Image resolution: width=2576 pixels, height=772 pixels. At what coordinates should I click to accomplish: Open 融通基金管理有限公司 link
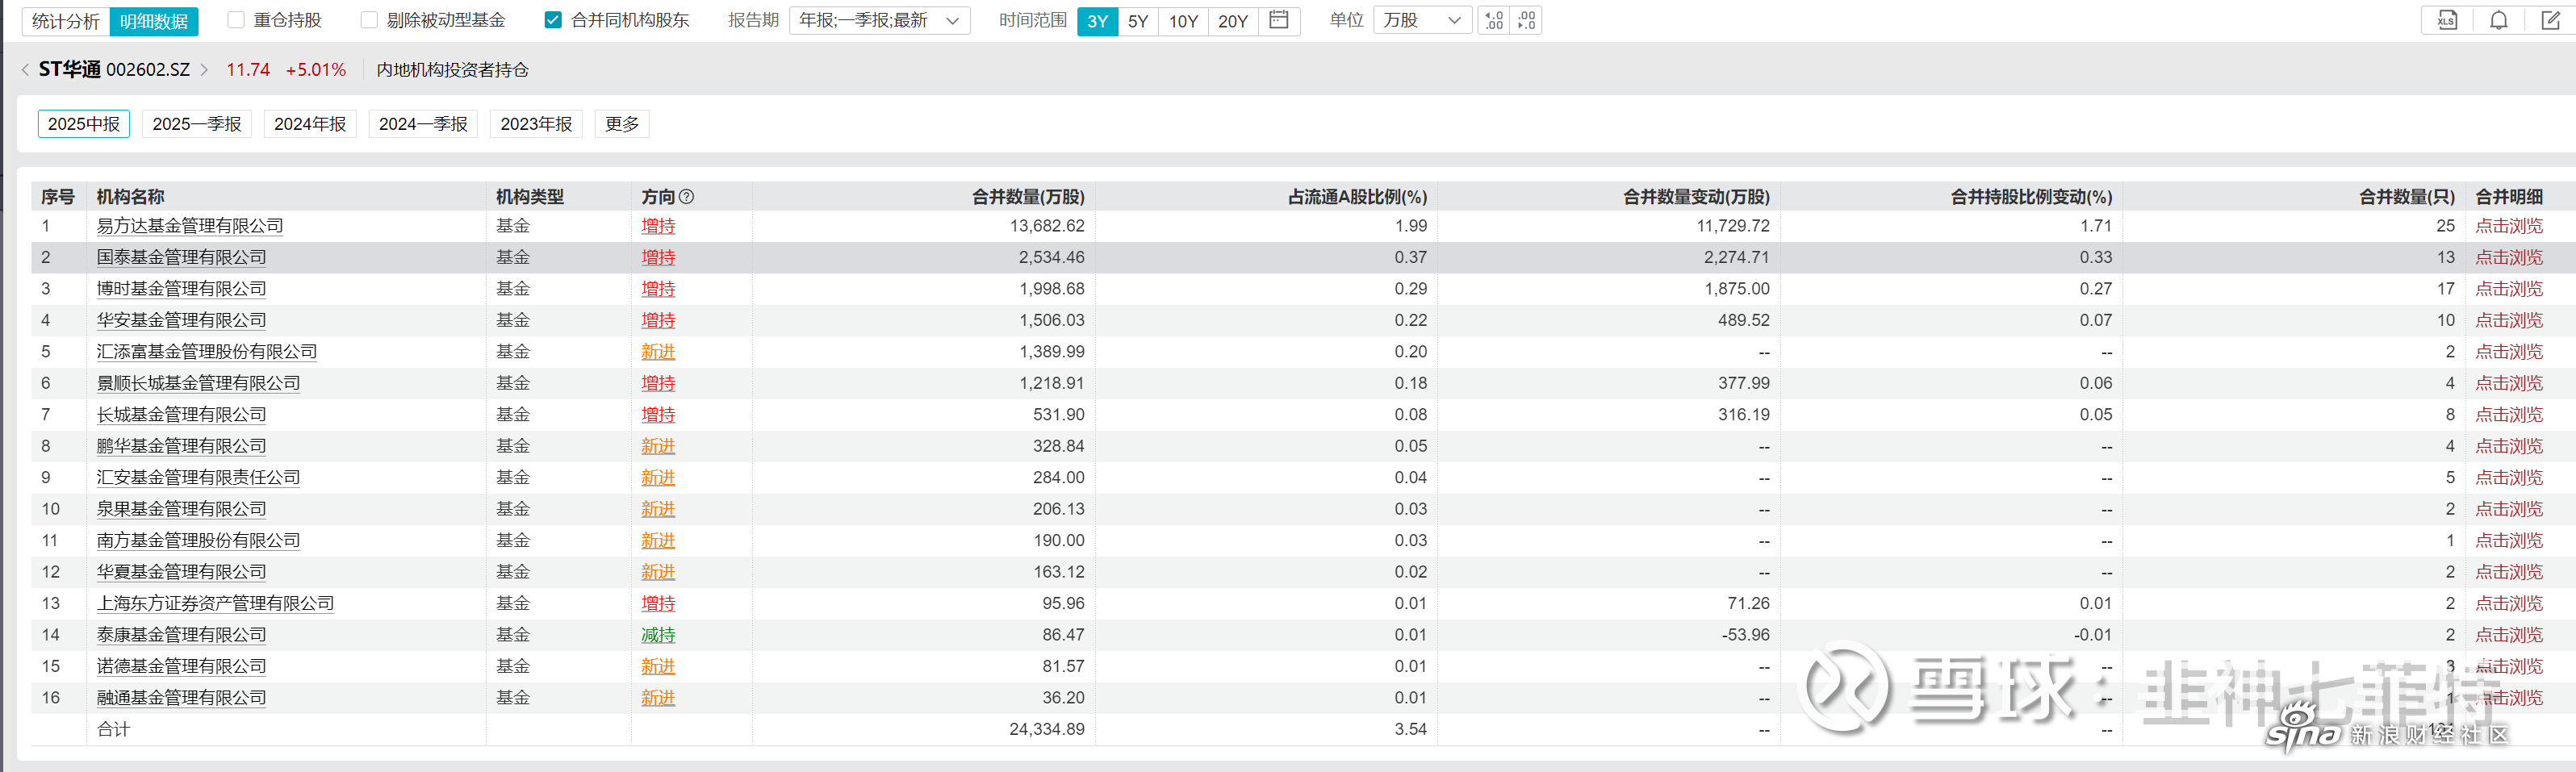tap(181, 698)
